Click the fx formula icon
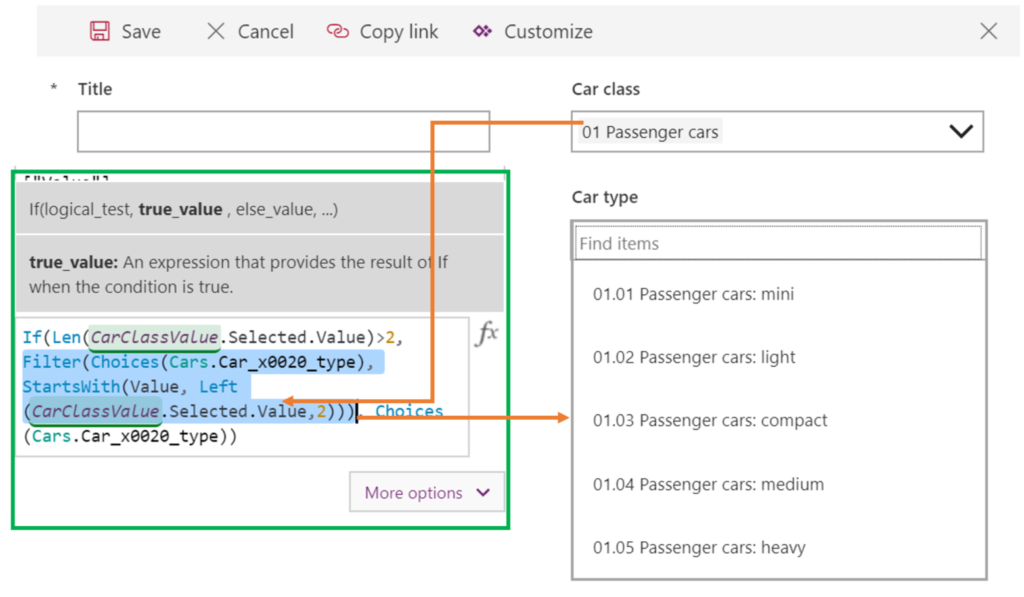Image resolution: width=1024 pixels, height=597 pixels. (486, 335)
